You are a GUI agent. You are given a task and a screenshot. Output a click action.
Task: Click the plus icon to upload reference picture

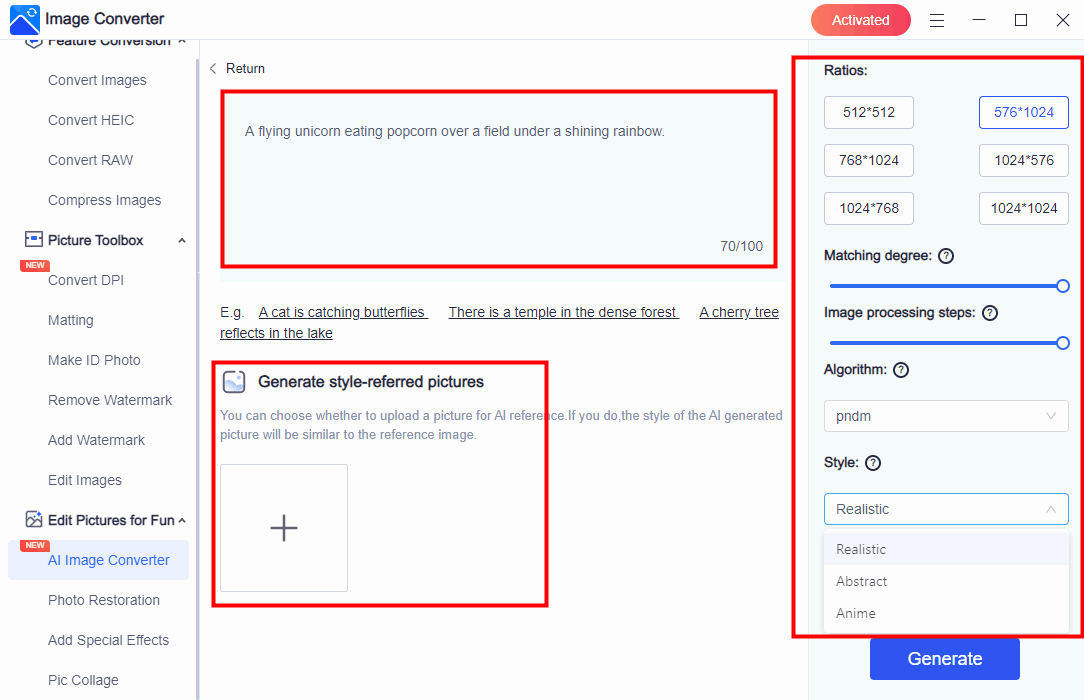[x=284, y=528]
